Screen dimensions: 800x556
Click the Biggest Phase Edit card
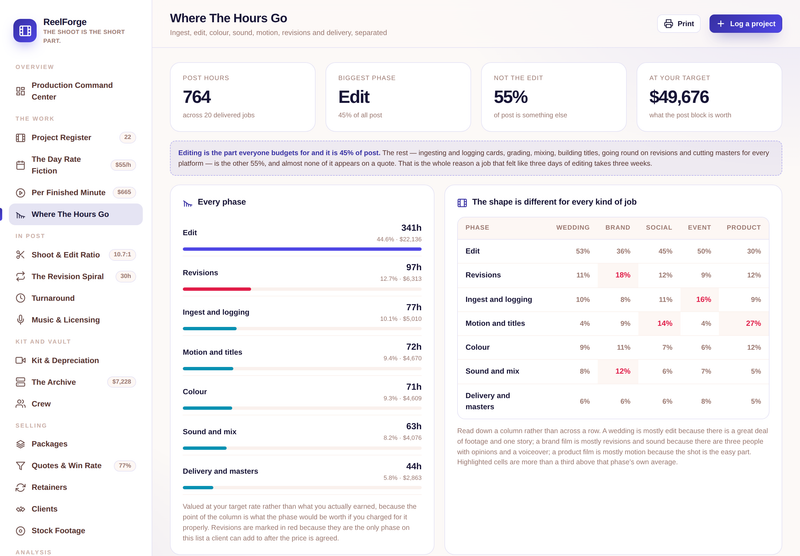(398, 97)
